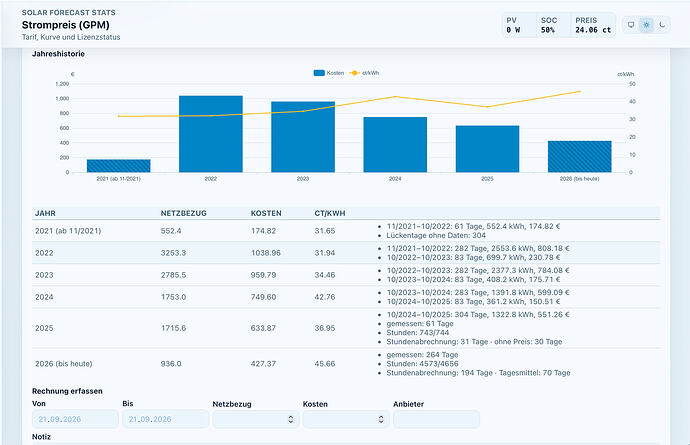Click the 2025 cost bar

pos(487,149)
